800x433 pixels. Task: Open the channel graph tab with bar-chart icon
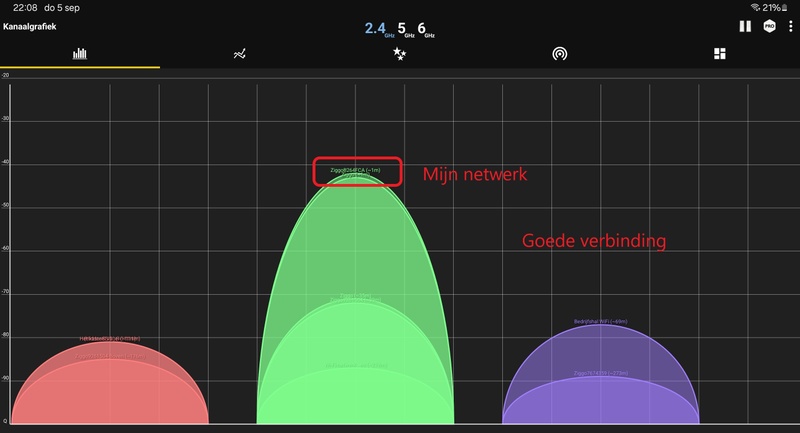(80, 54)
